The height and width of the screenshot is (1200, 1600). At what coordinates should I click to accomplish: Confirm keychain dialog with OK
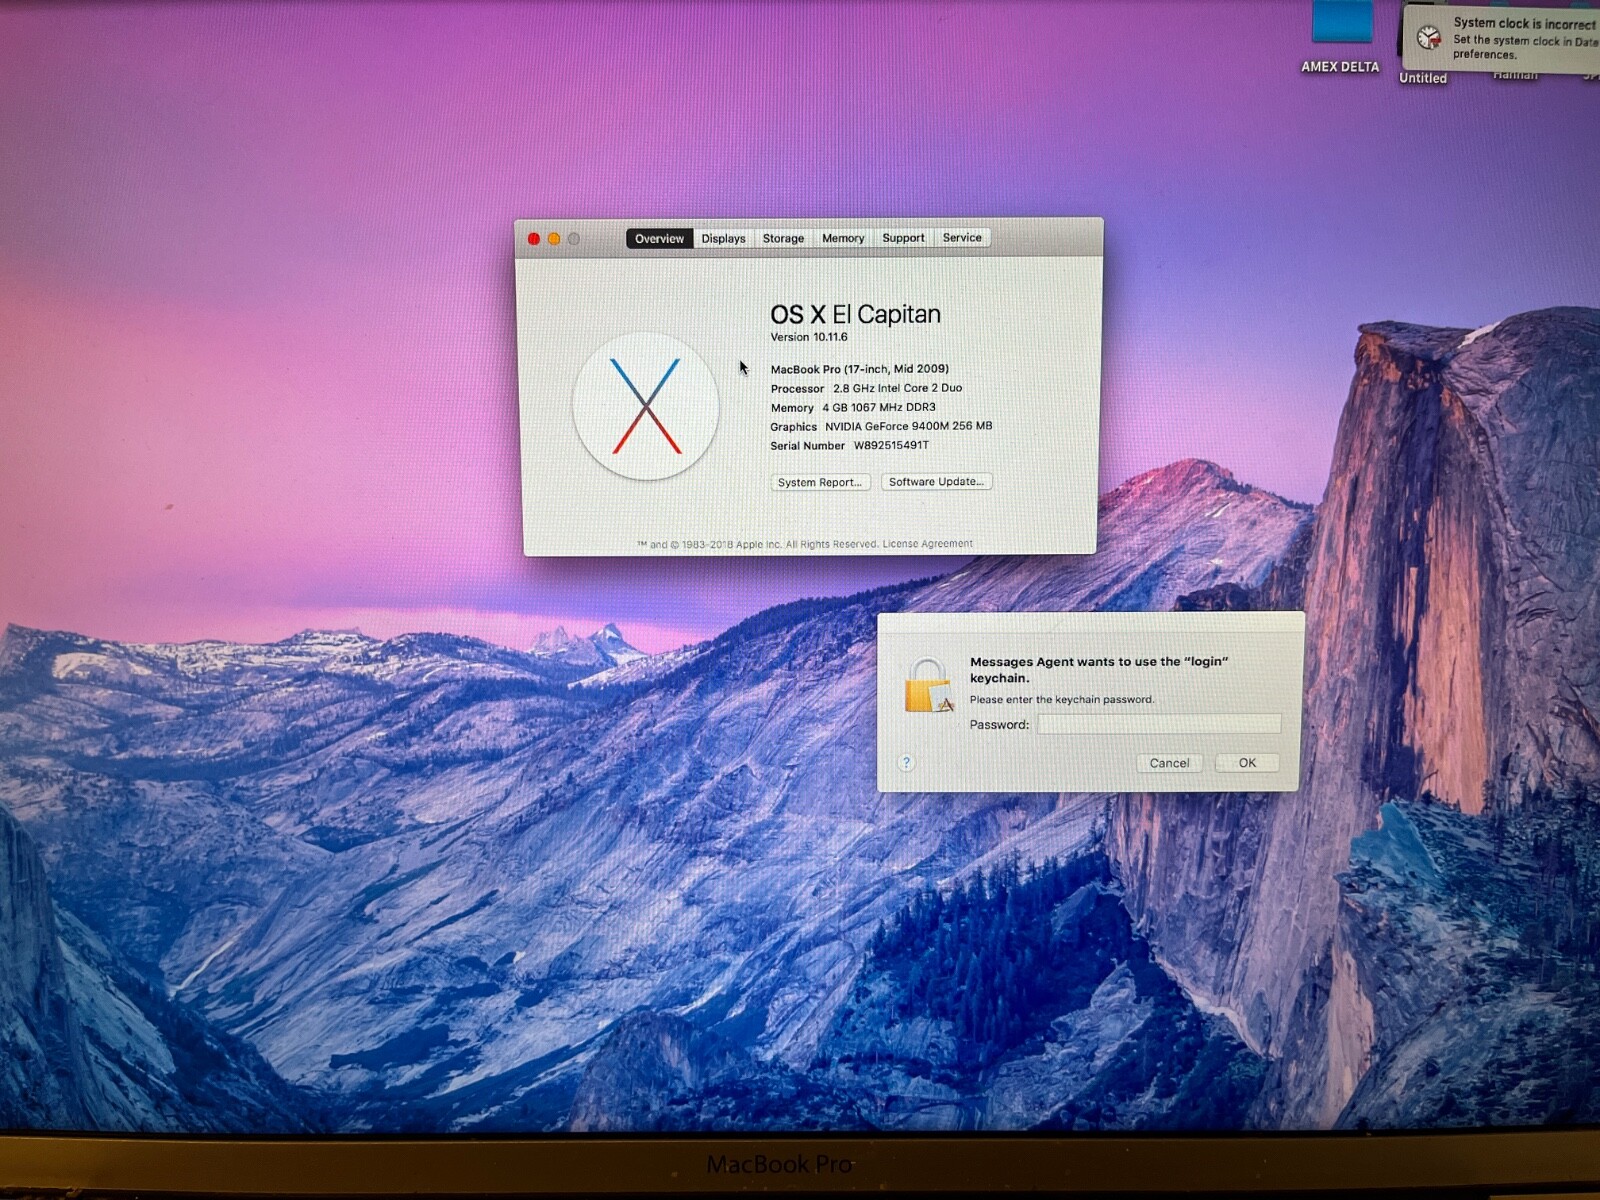coord(1247,762)
